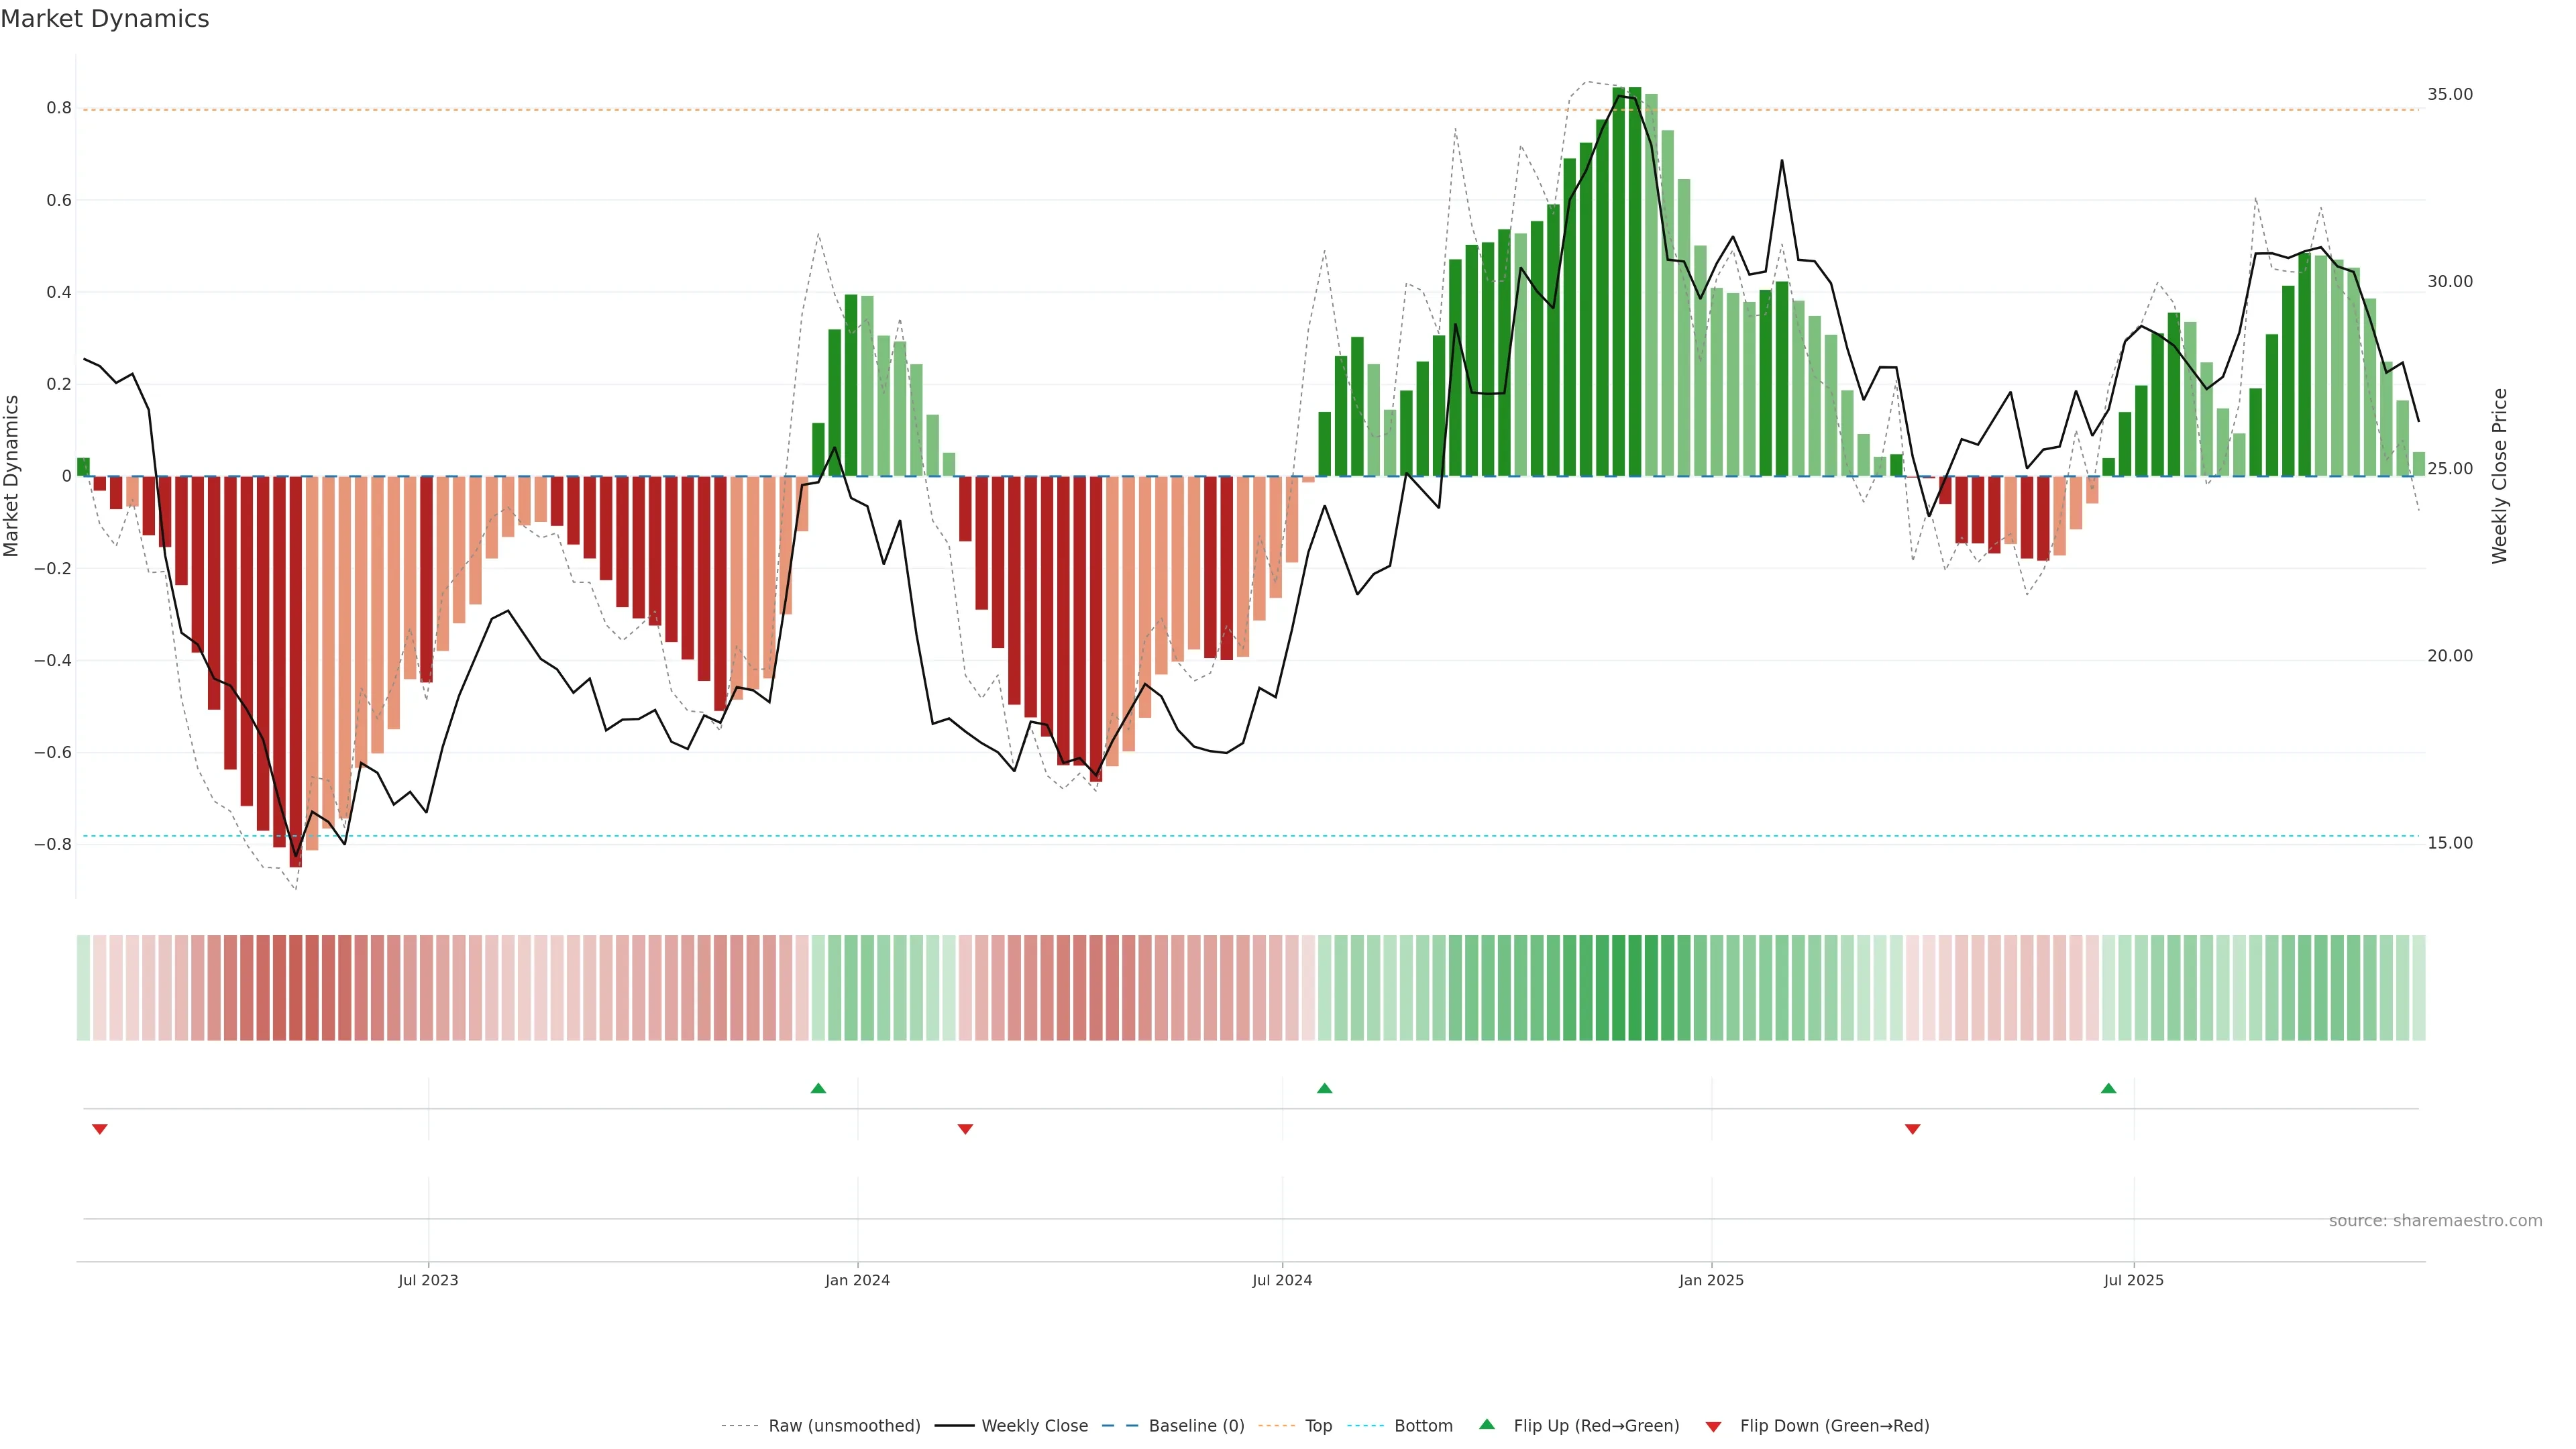Click the green triangle icon in the legend
This screenshot has height=1449, width=2576.
pos(1487,1425)
